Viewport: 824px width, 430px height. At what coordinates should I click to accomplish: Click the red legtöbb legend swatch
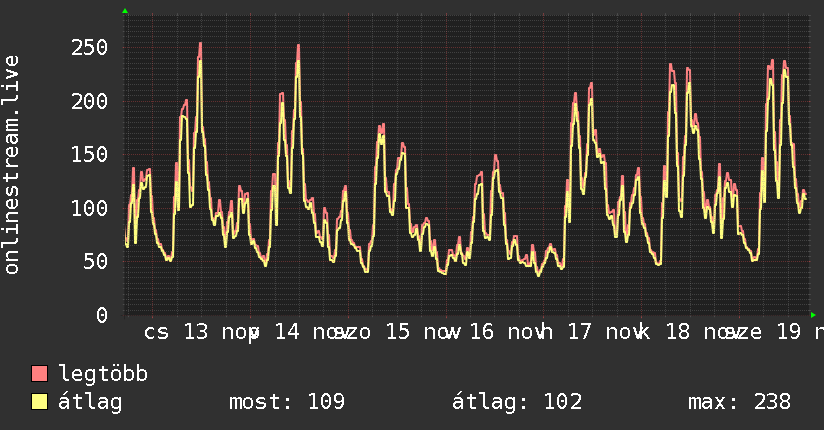pyautogui.click(x=39, y=373)
